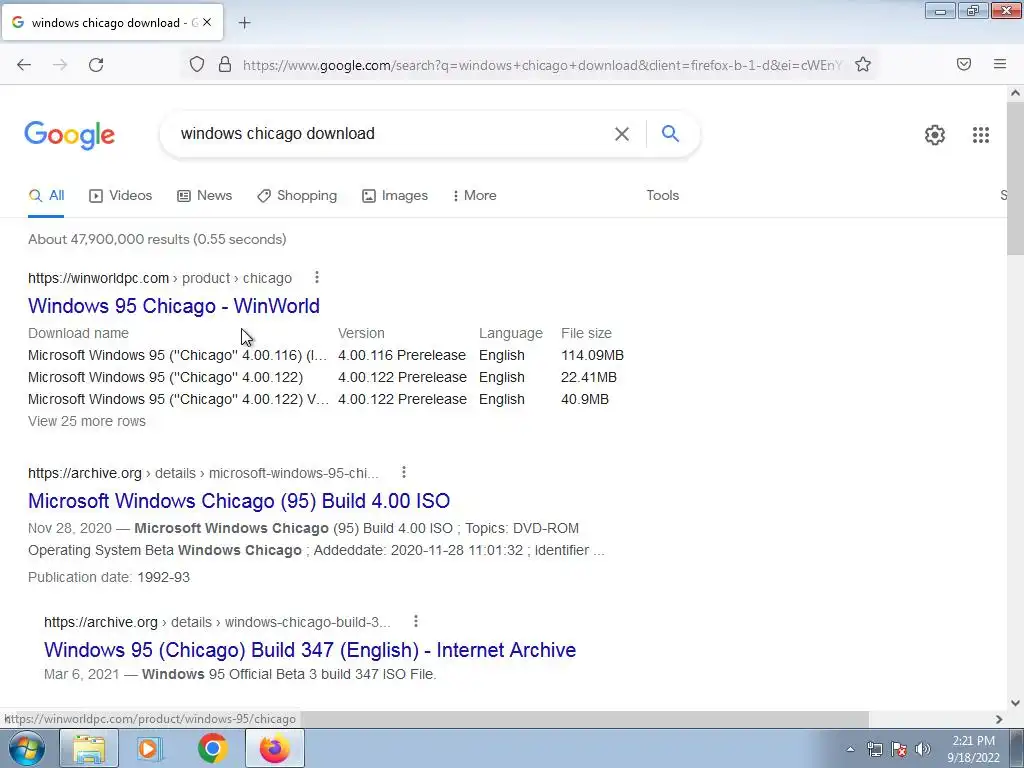Open the Firefox hamburger menu
The image size is (1024, 768).
pyautogui.click(x=1000, y=64)
